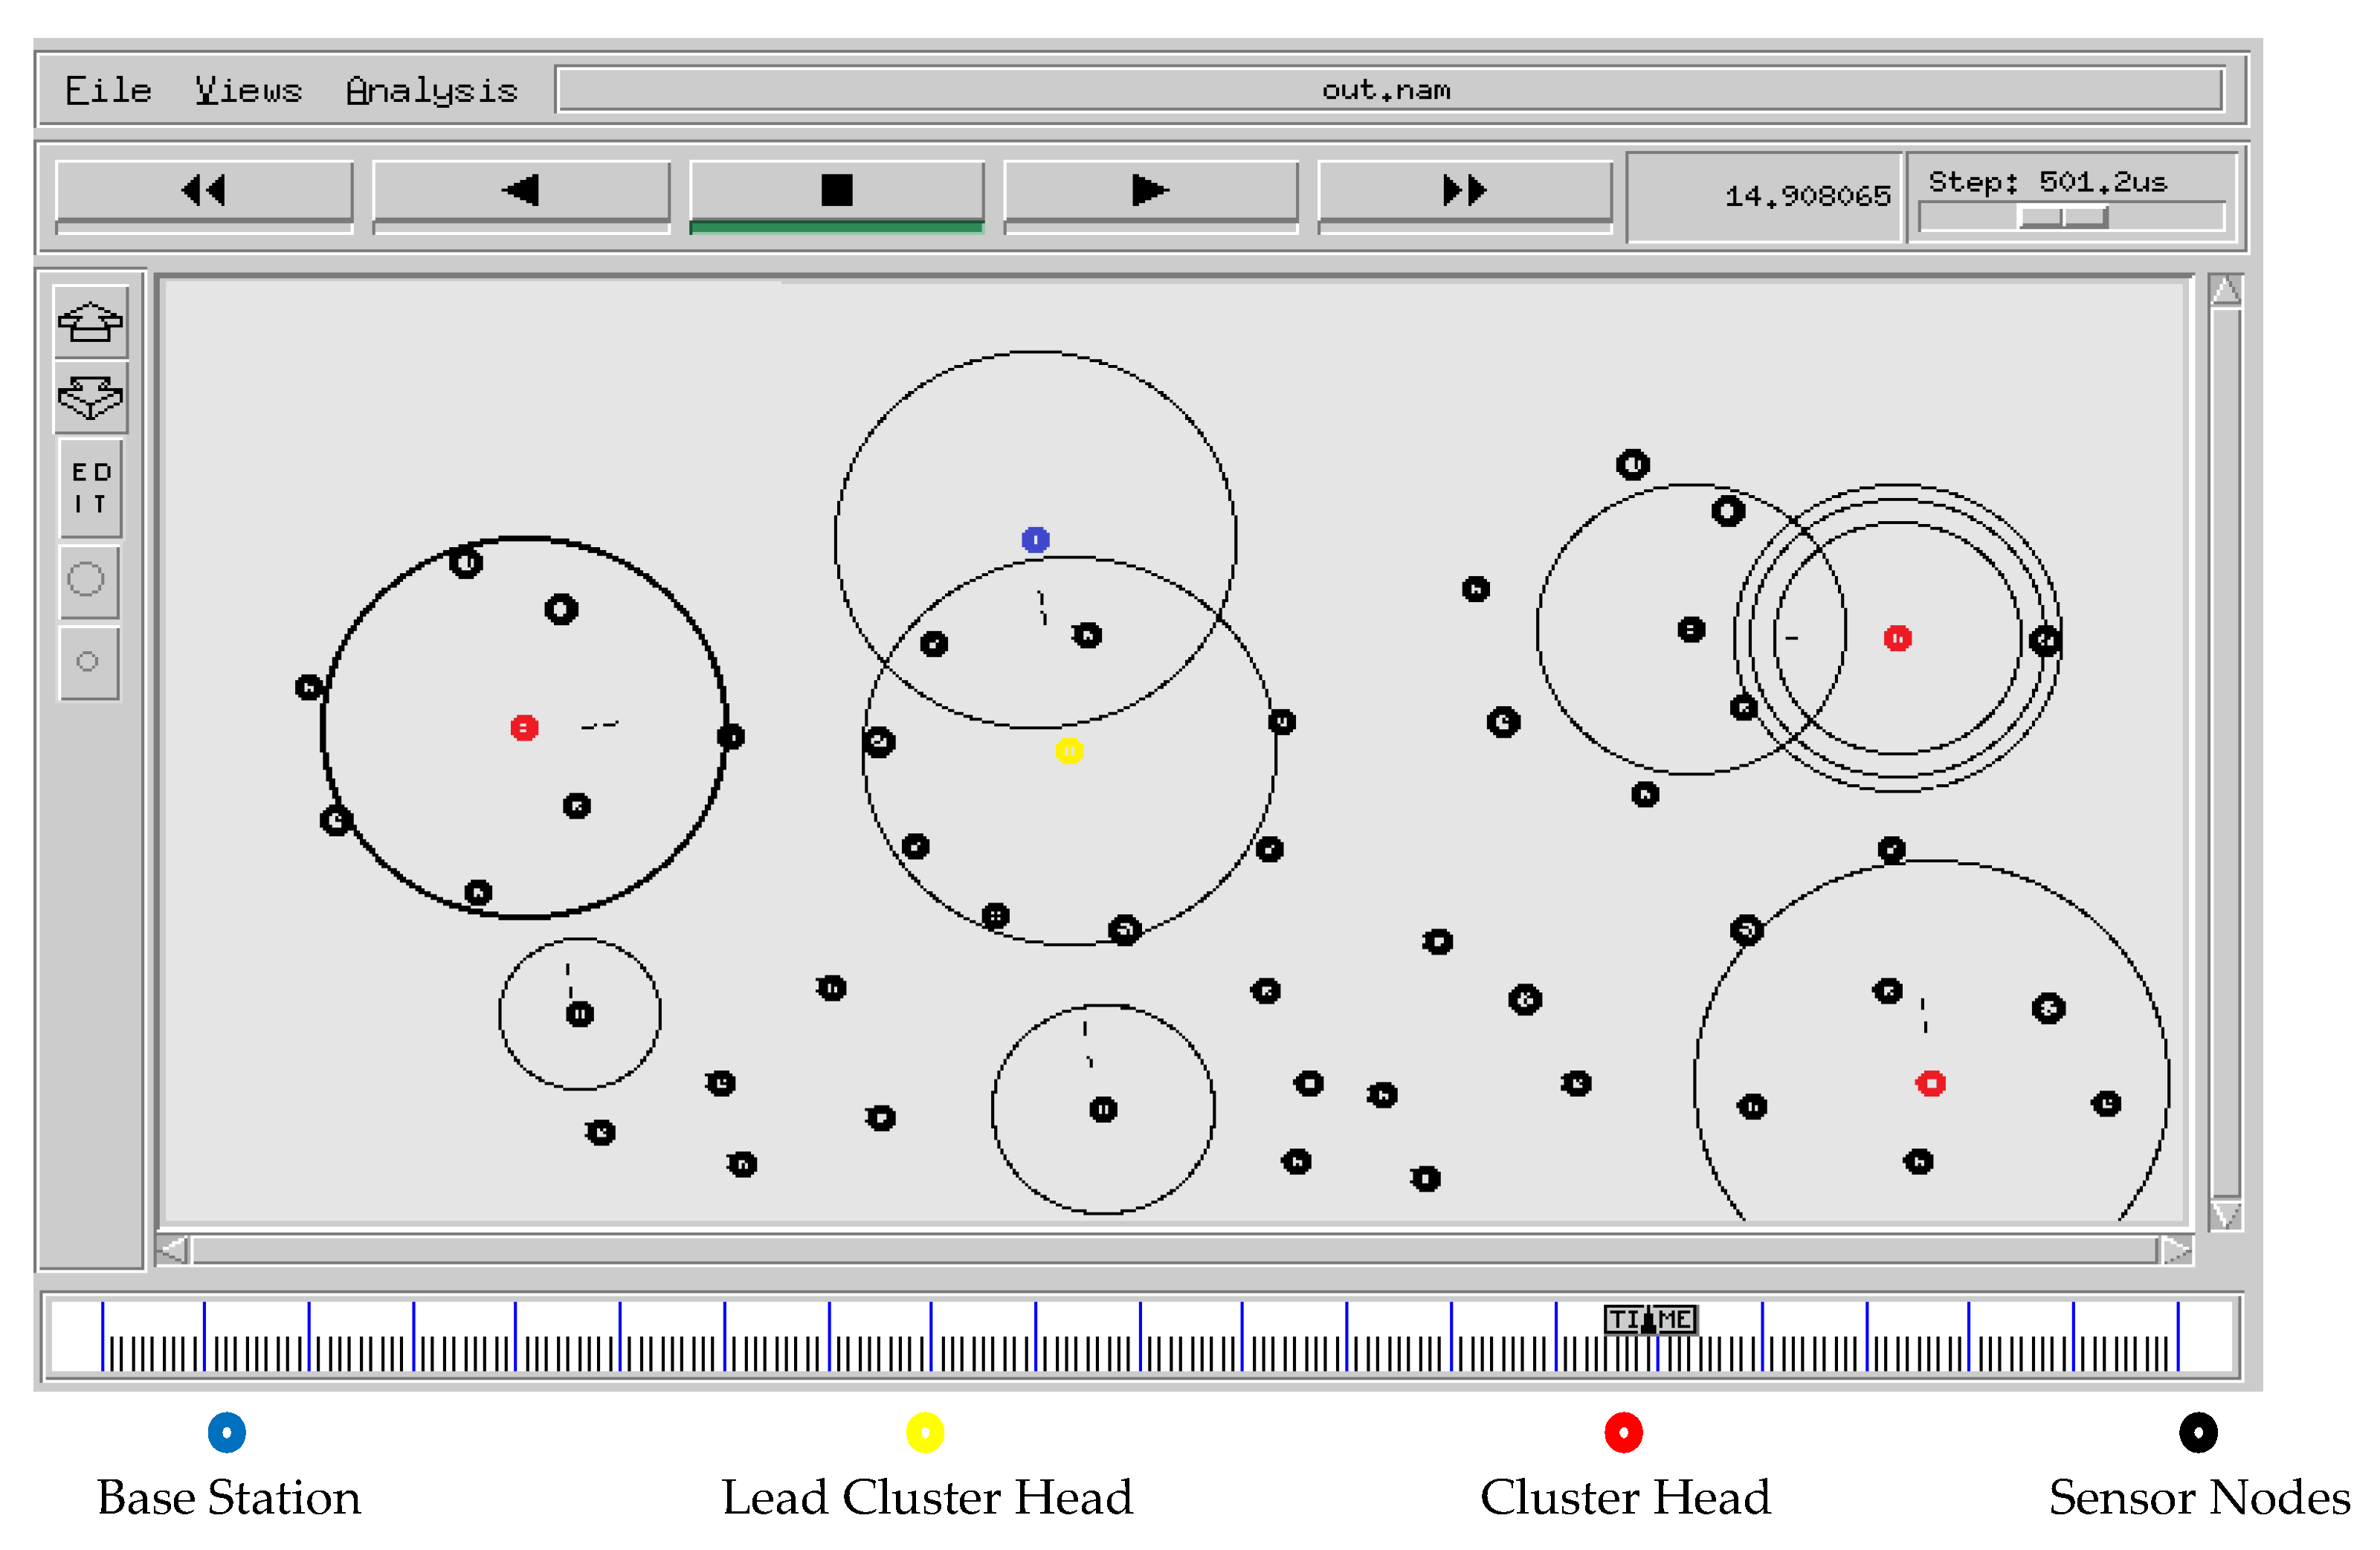Click the zoom in tray icon
This screenshot has height=1550, width=2380.
[x=90, y=322]
